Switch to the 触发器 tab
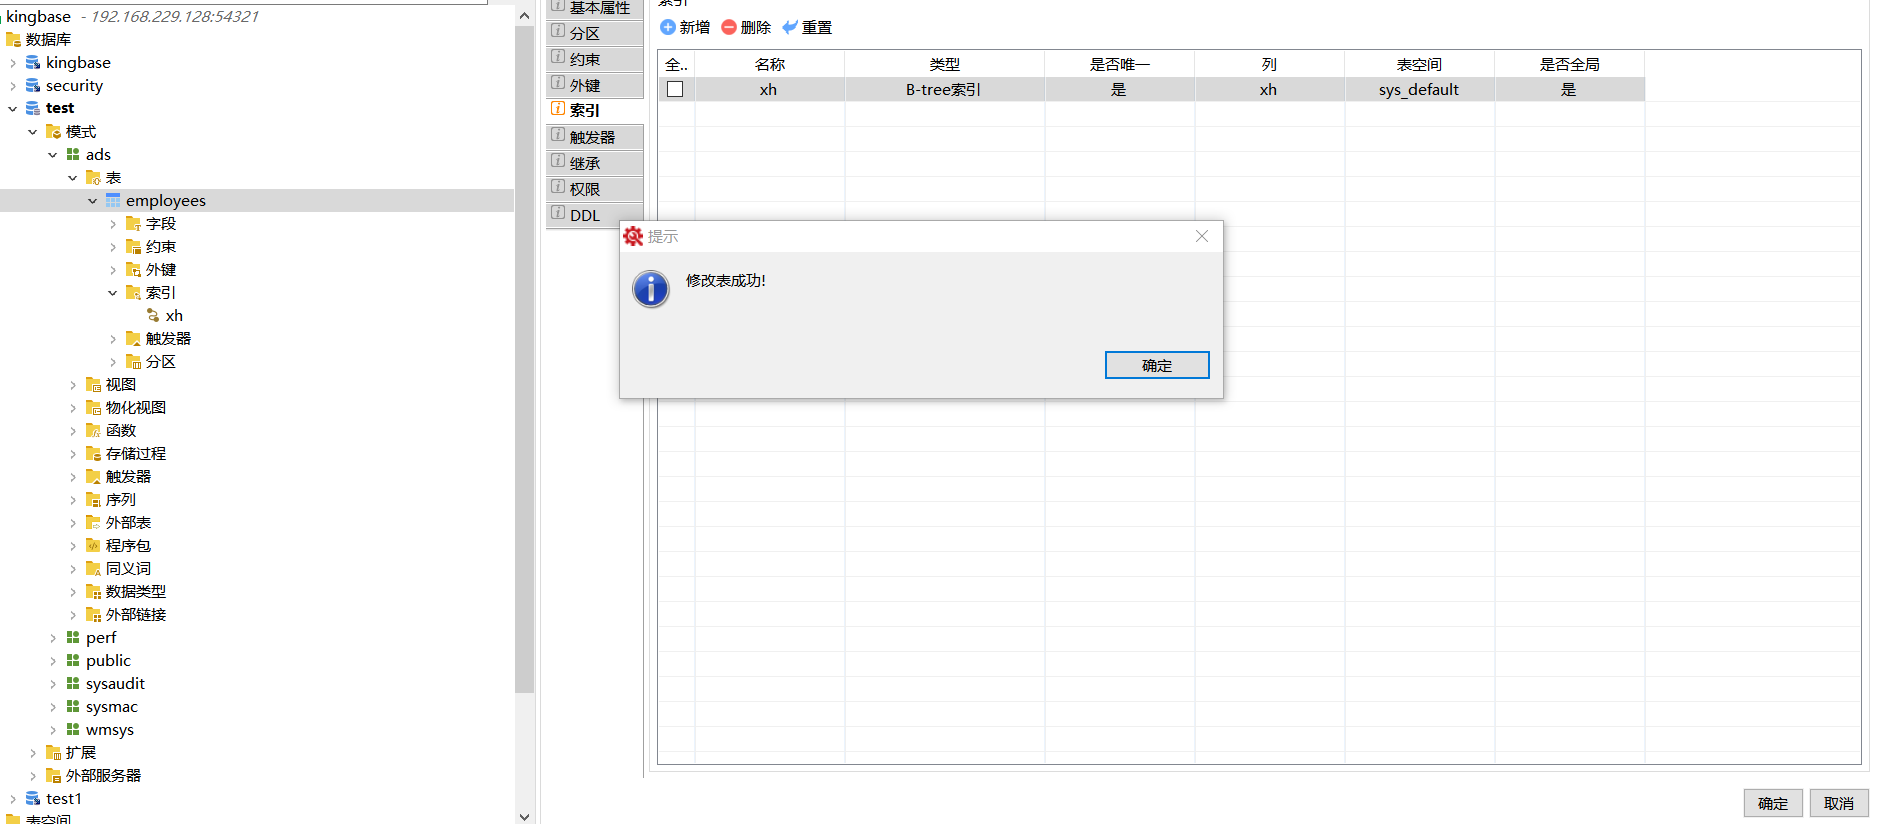Viewport: 1880px width, 824px height. coord(594,137)
